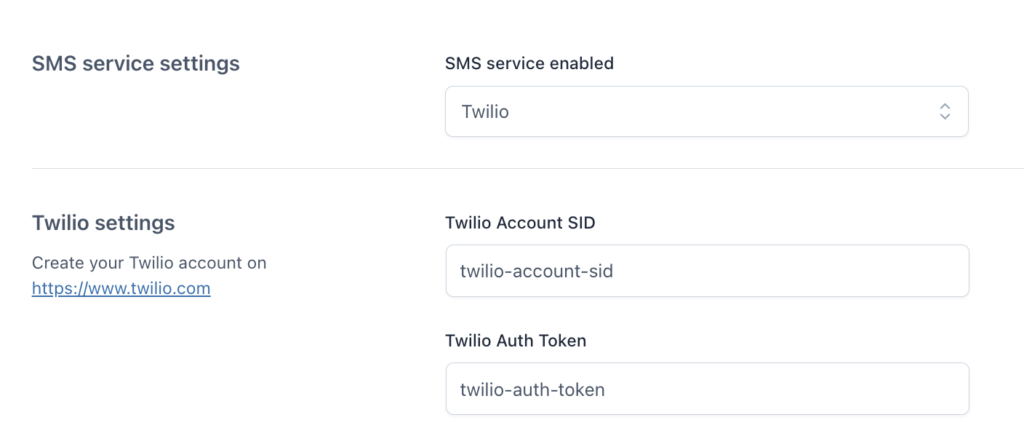1024x444 pixels.
Task: Expand the SMS provider combo box arrows
Action: 944,111
